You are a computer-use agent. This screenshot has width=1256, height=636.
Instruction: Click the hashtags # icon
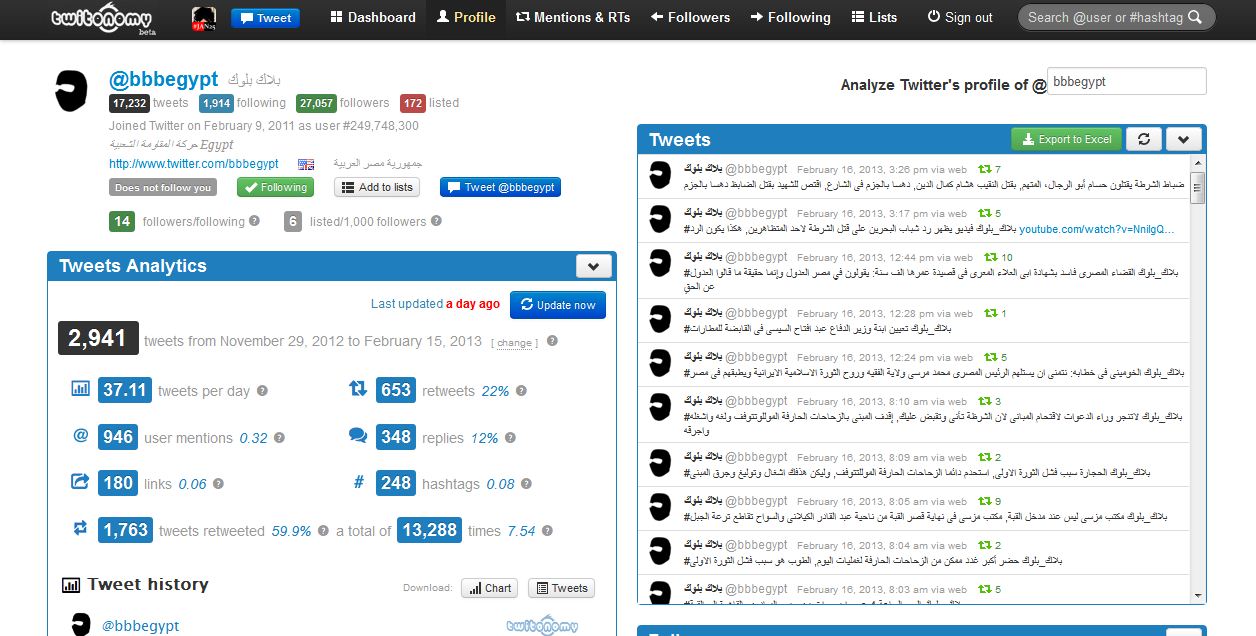tap(359, 482)
